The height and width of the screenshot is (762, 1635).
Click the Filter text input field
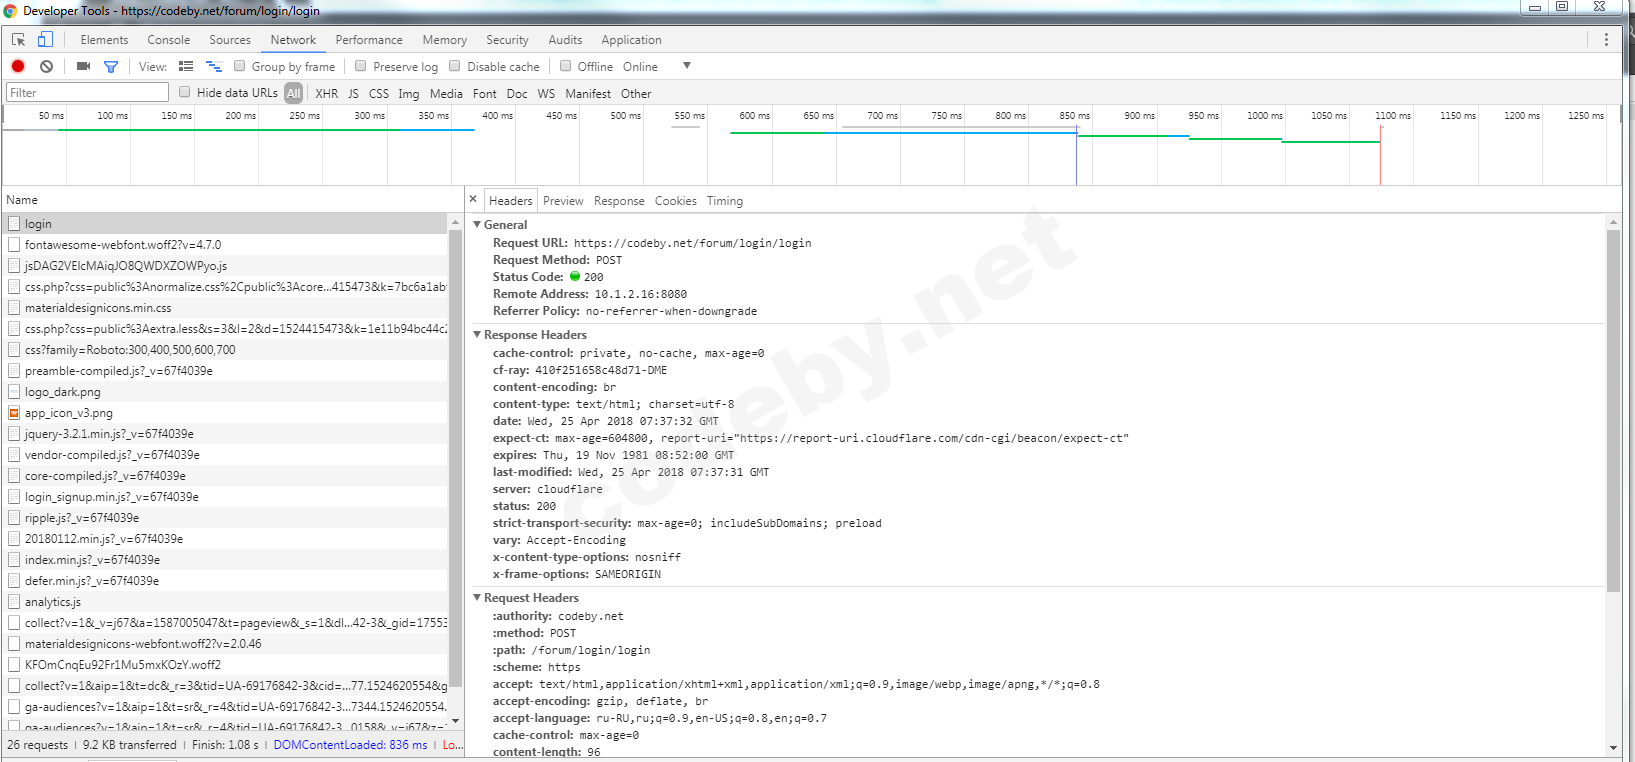coord(87,93)
